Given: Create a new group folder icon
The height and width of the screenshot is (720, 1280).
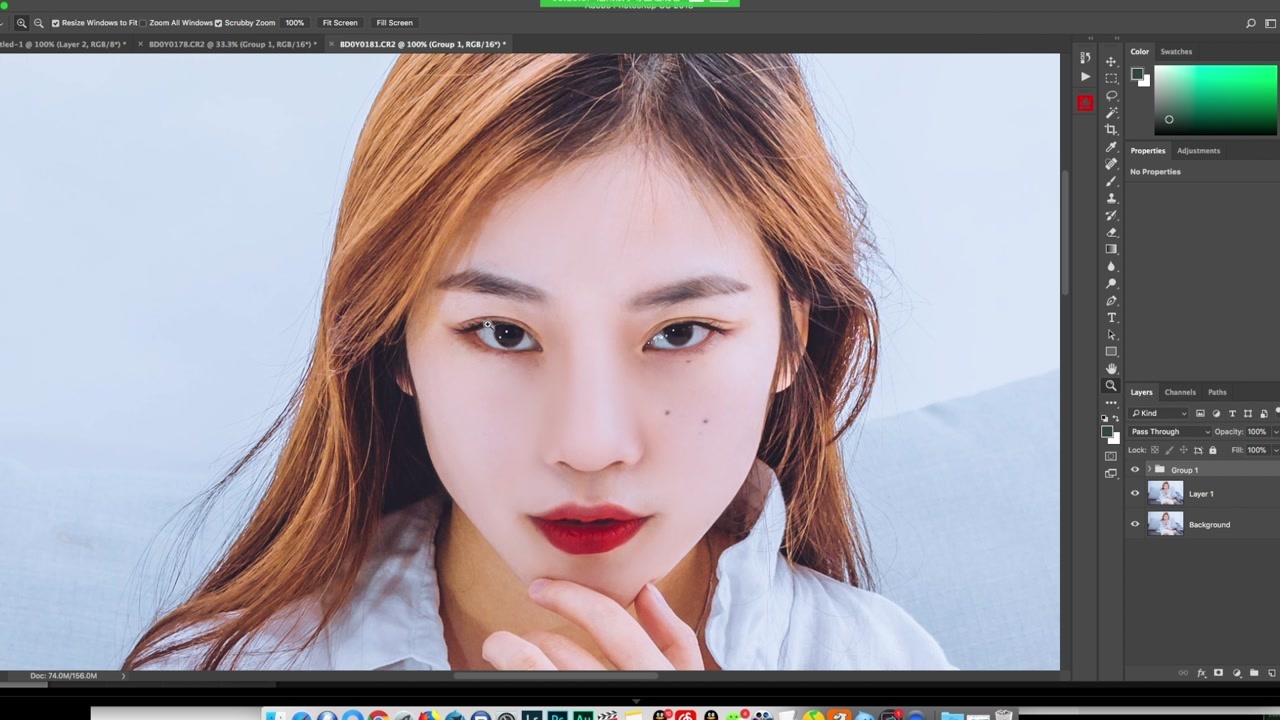Looking at the screenshot, I should tap(1254, 673).
